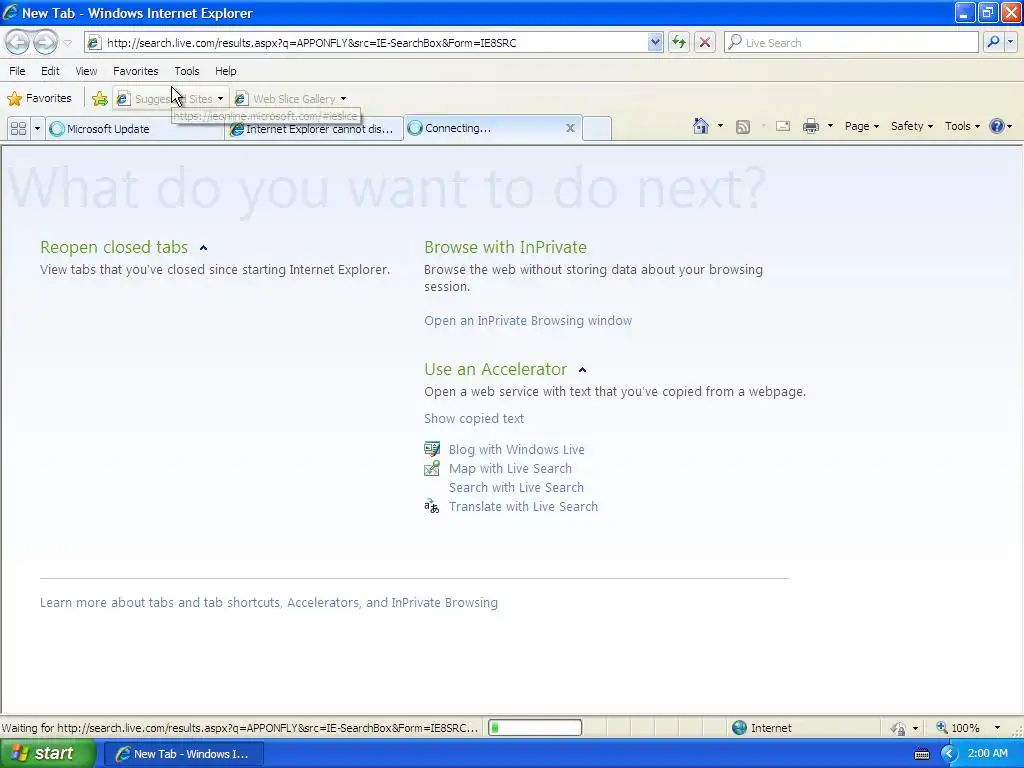Click the Reopen closed tabs heading
The width and height of the screenshot is (1024, 768).
[114, 247]
